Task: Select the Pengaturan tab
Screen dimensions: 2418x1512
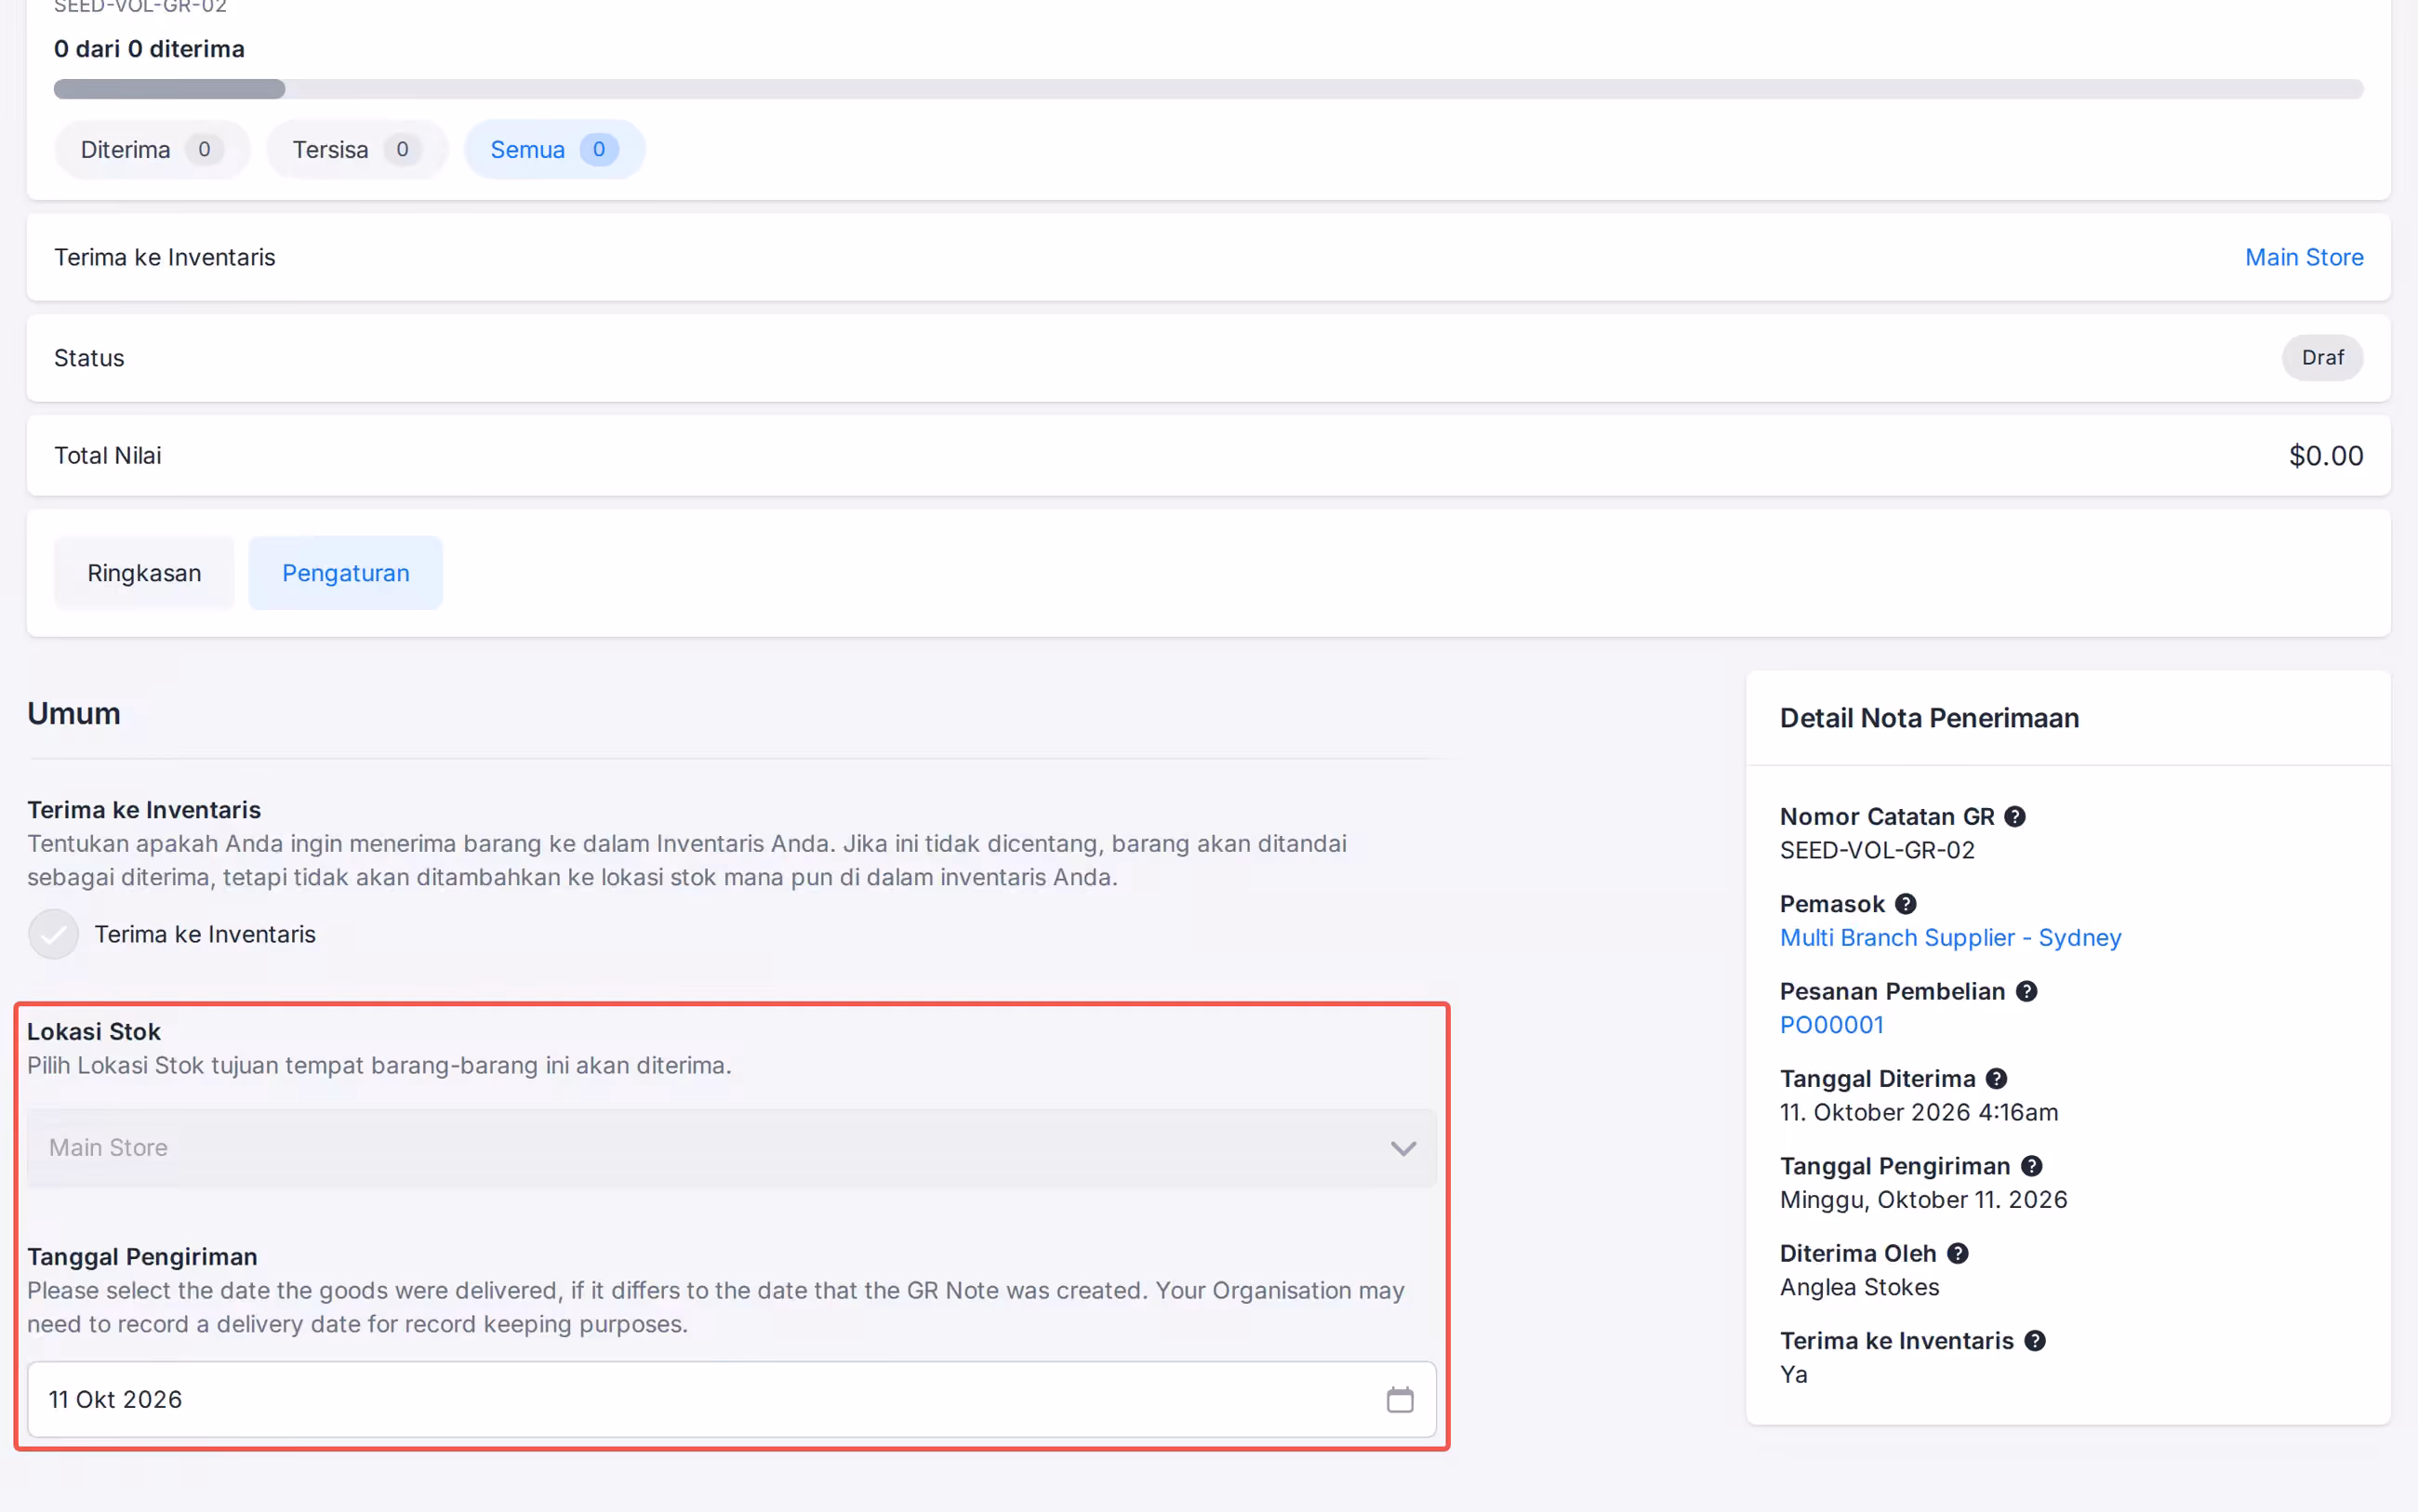Action: click(x=345, y=573)
